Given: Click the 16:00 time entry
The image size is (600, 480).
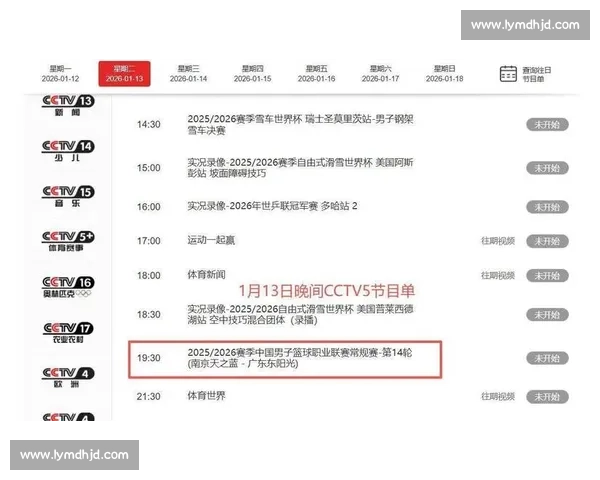Looking at the screenshot, I should click(149, 207).
